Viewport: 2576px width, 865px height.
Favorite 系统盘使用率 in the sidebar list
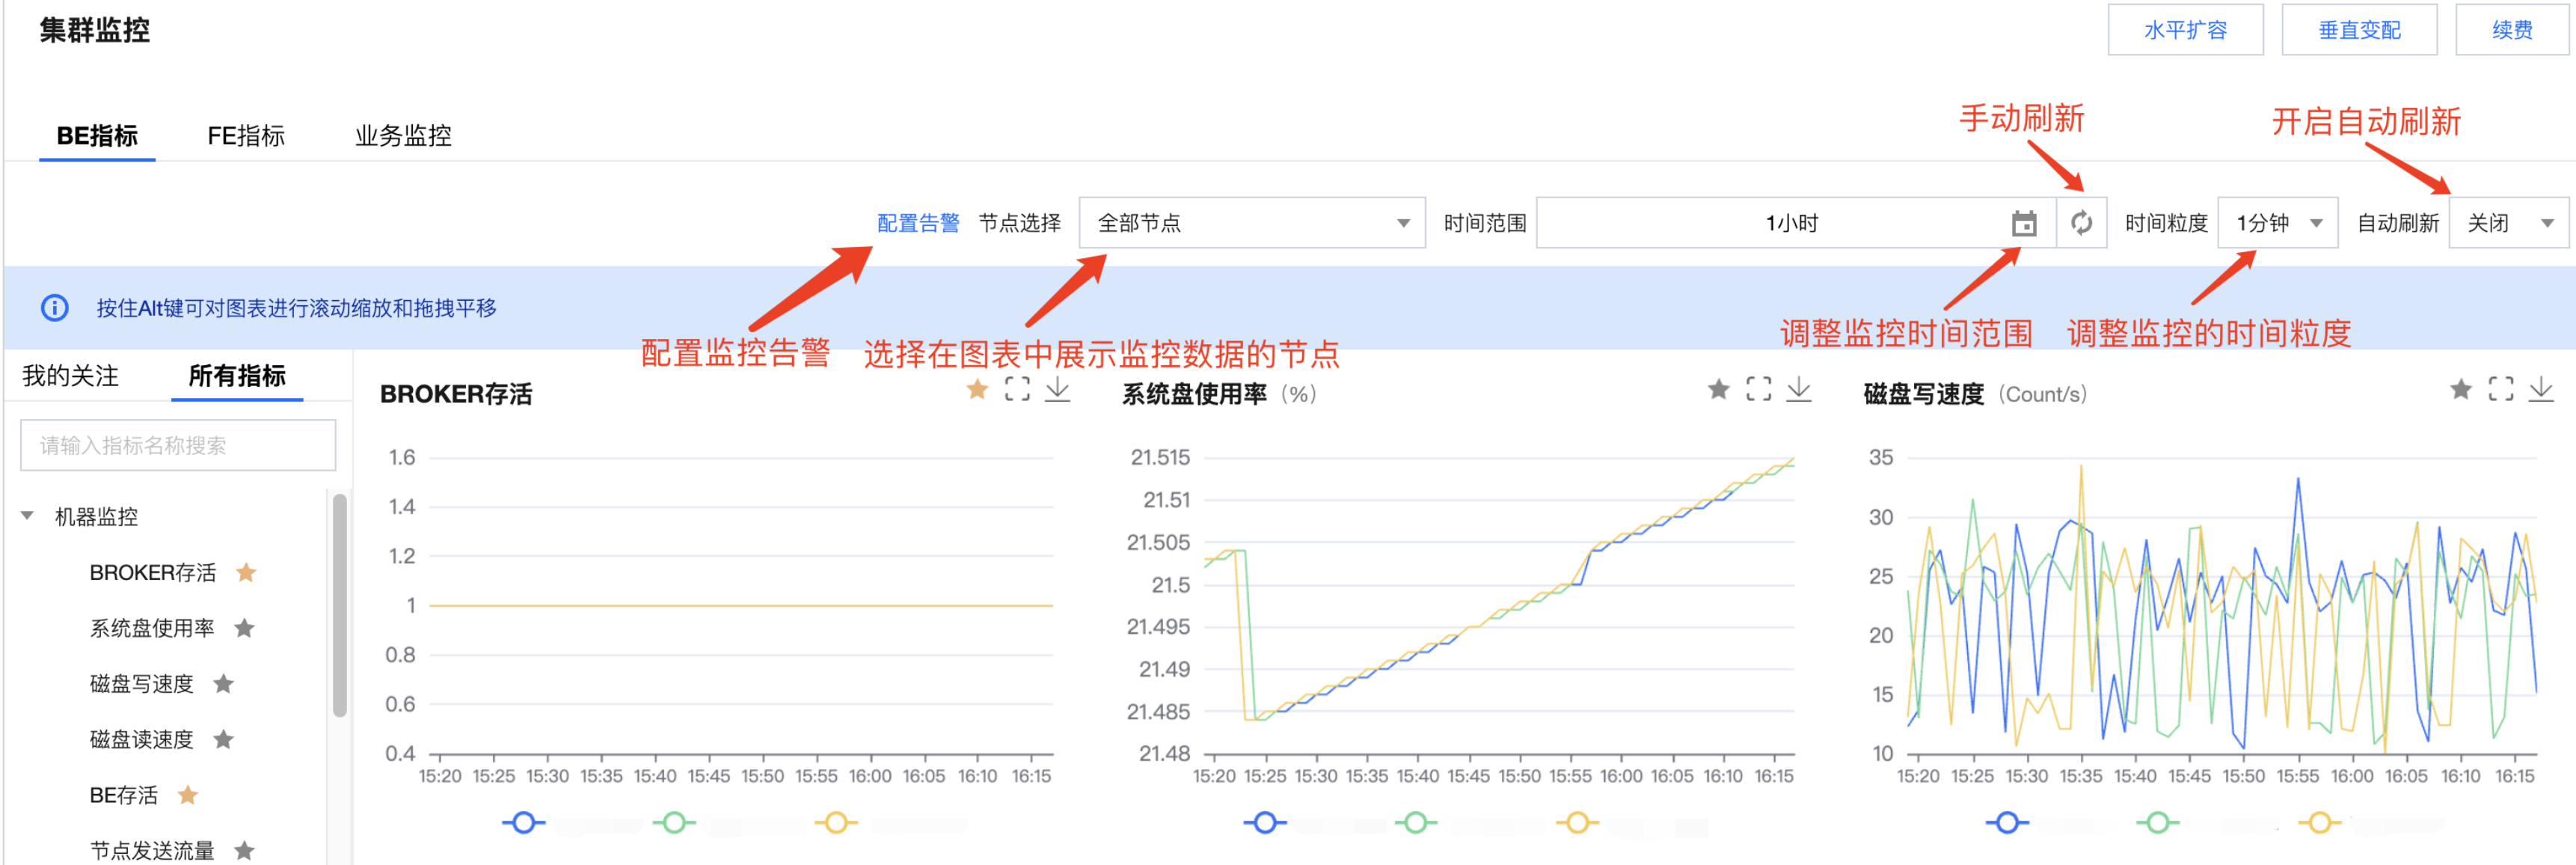tap(244, 628)
